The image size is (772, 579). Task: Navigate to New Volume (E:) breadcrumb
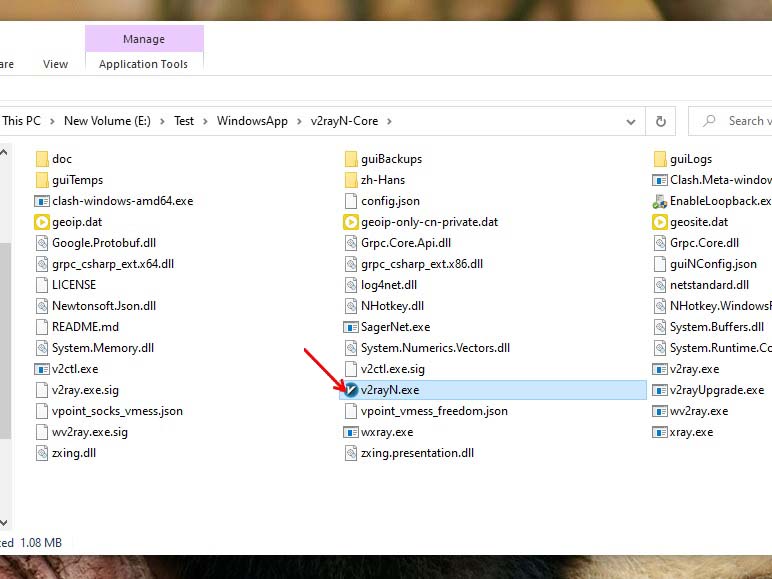click(107, 121)
